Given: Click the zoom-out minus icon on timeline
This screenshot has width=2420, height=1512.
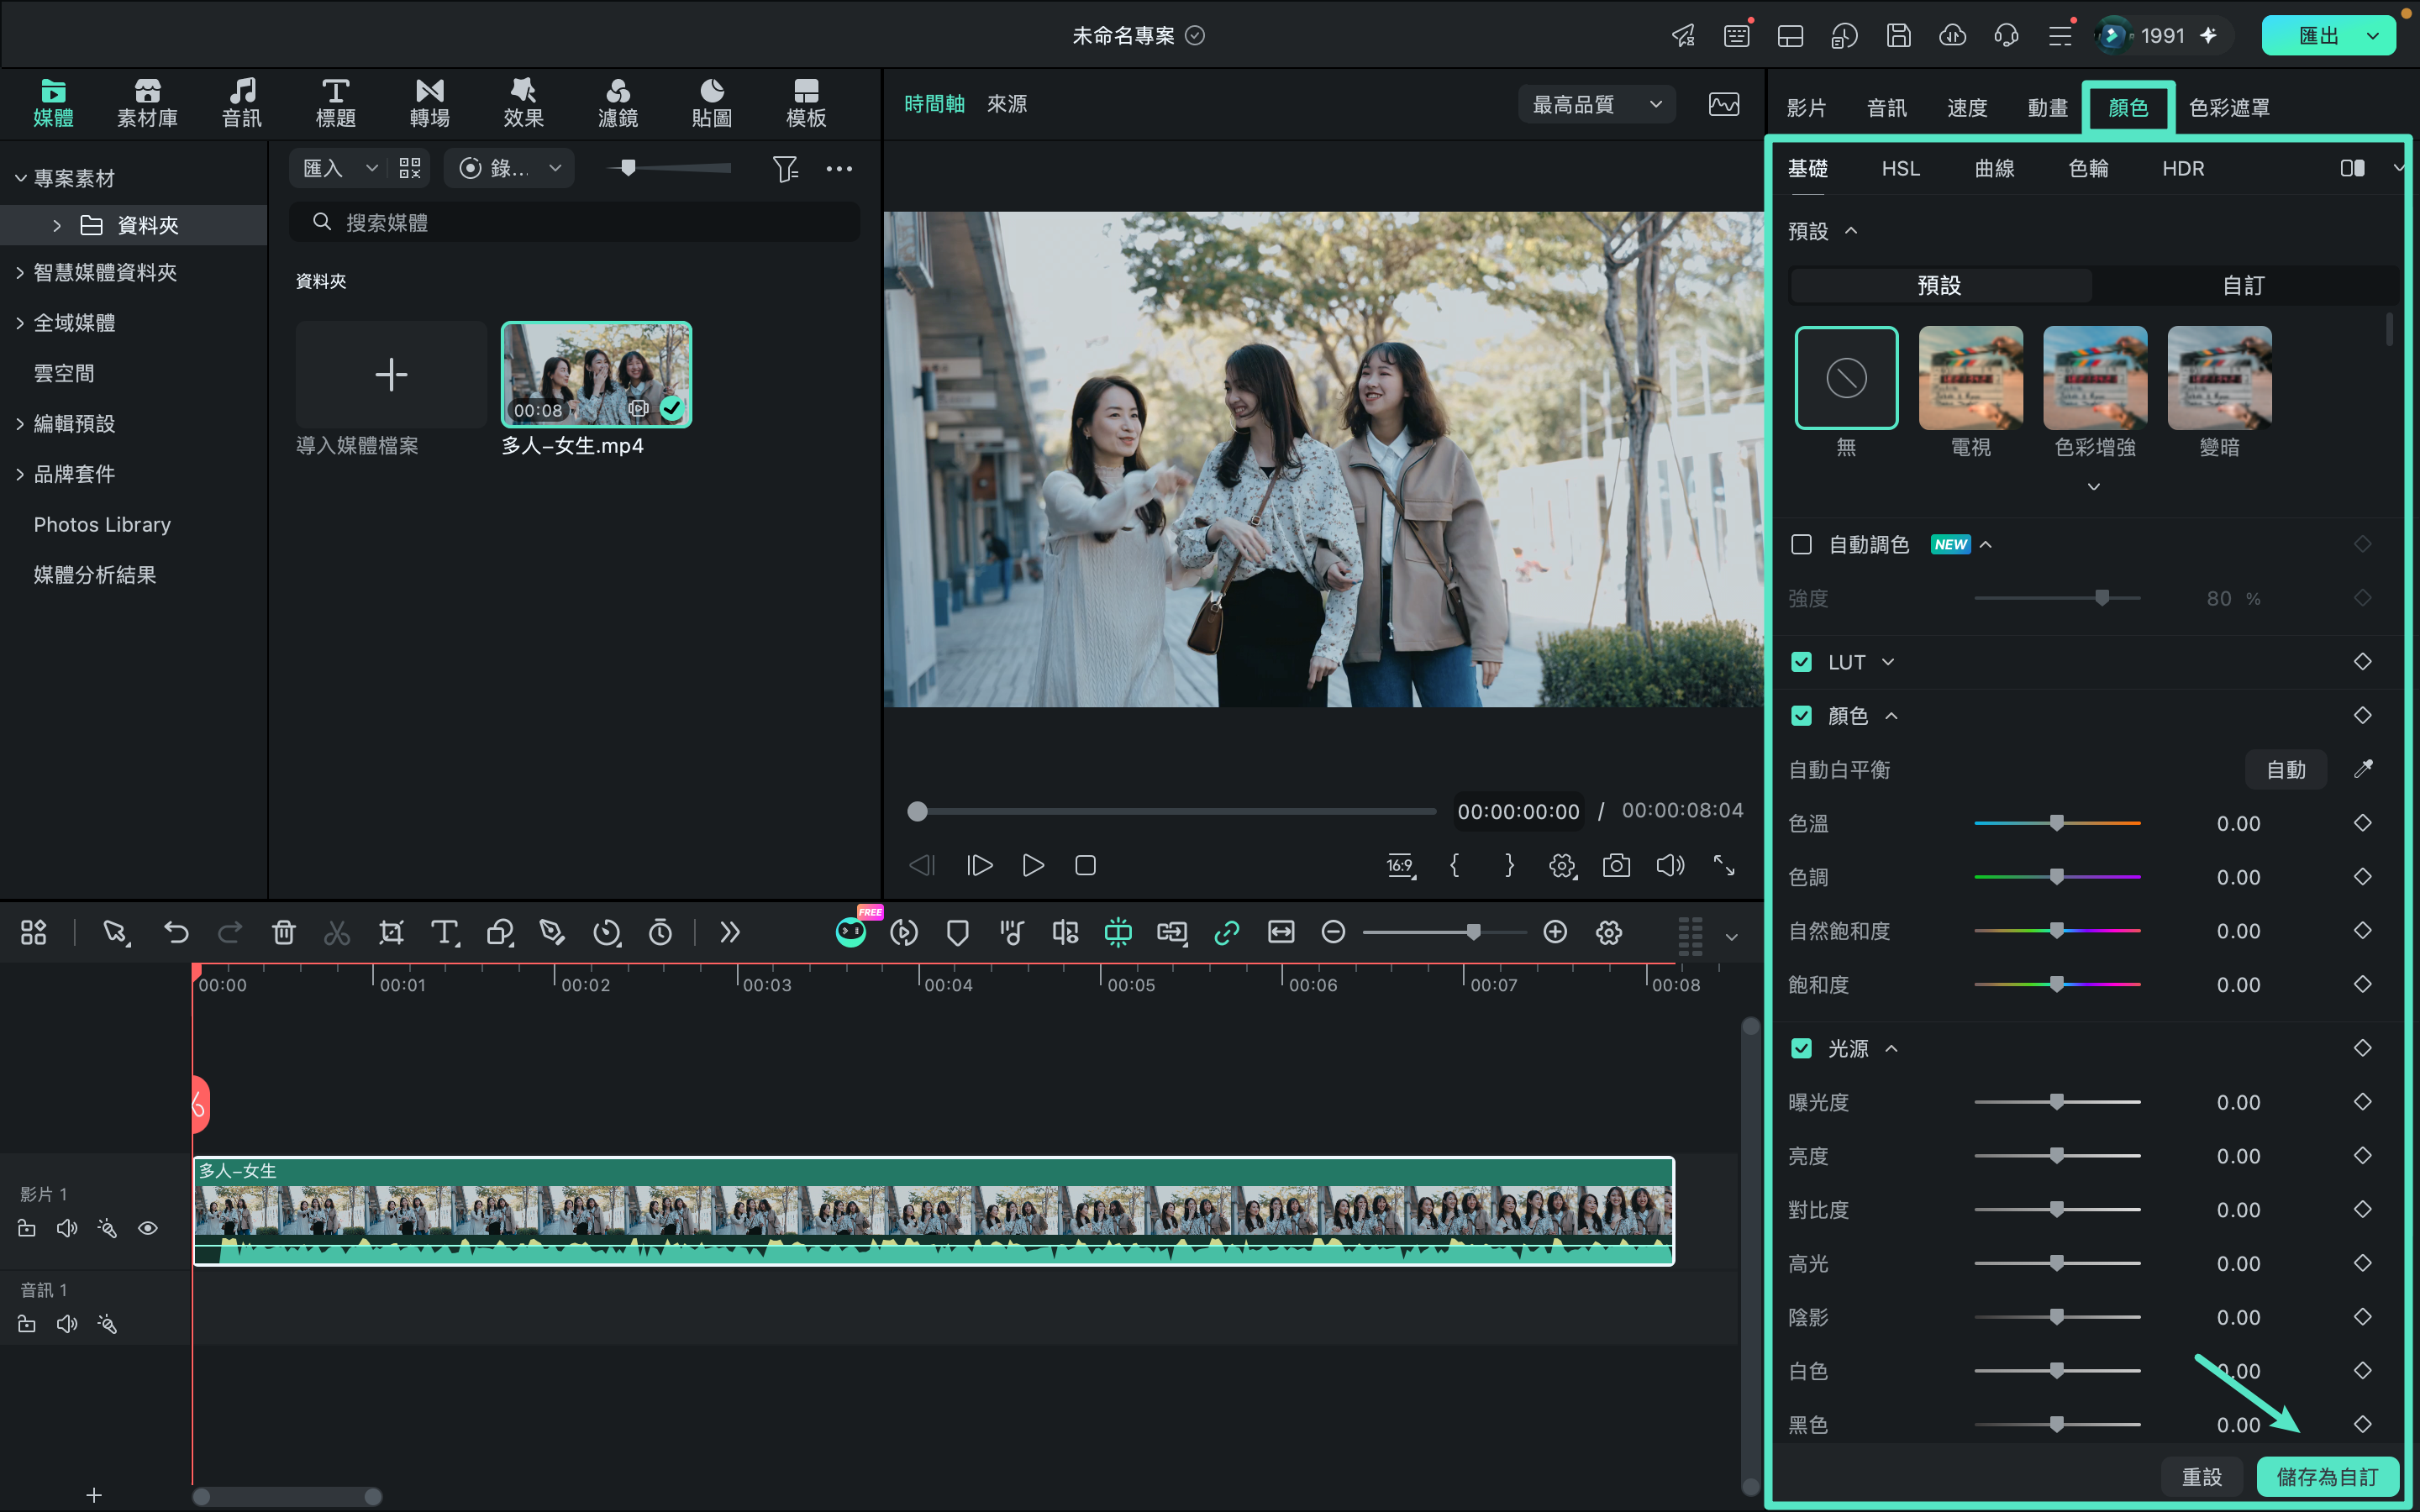Looking at the screenshot, I should pos(1333,932).
